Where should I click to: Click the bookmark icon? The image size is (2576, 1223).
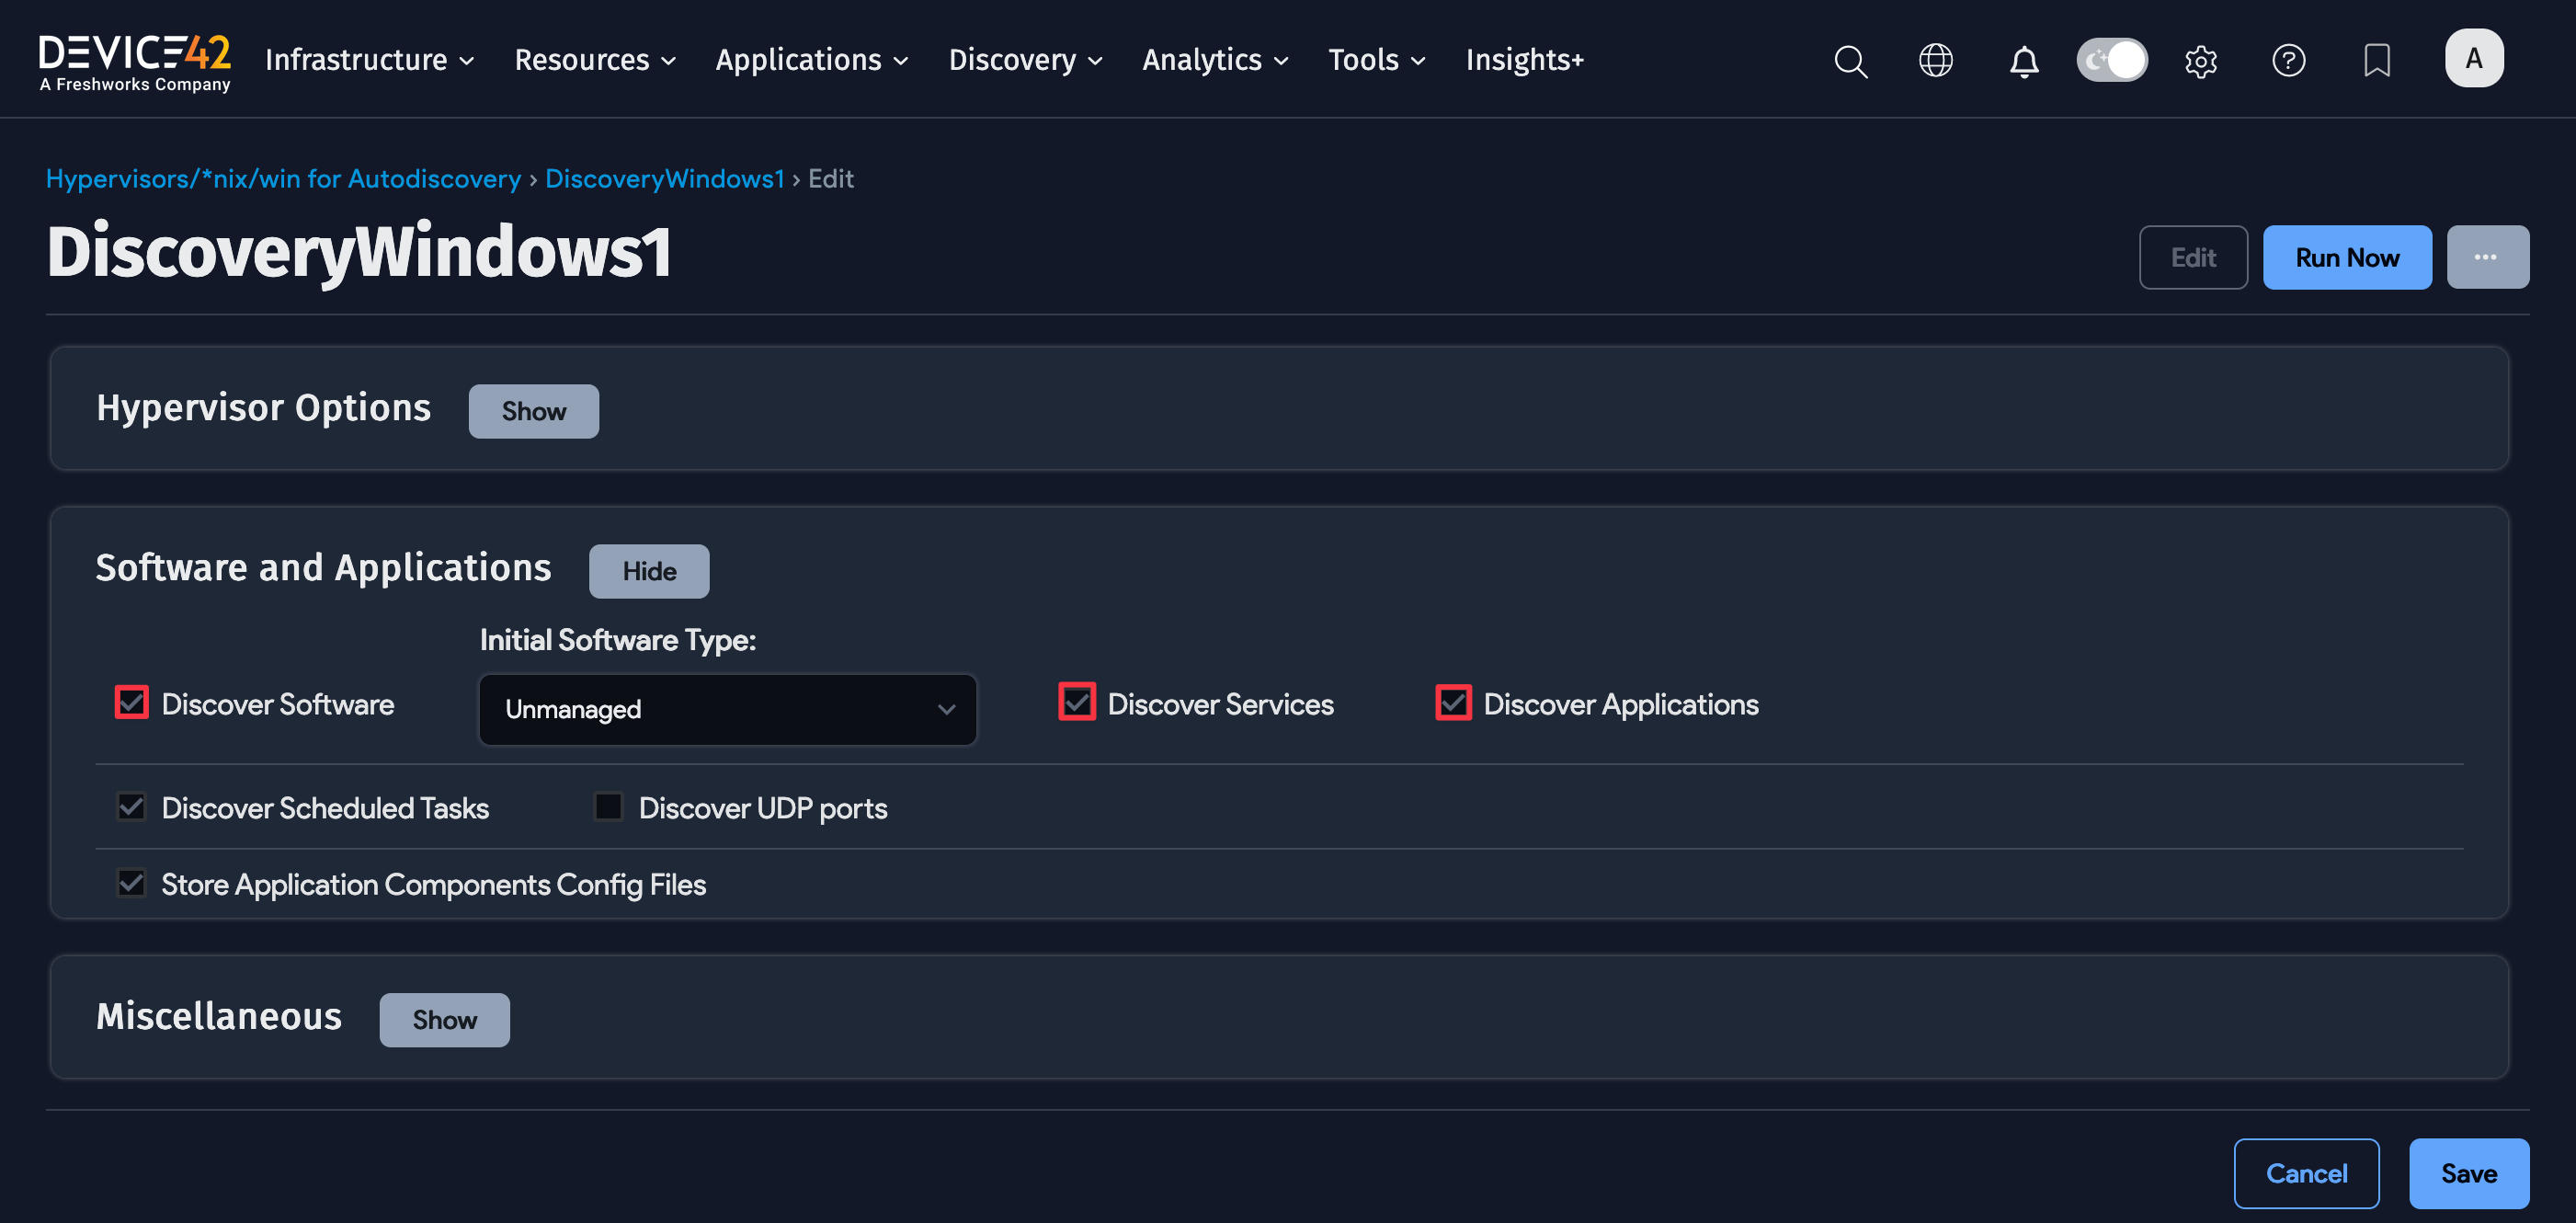pyautogui.click(x=2377, y=60)
